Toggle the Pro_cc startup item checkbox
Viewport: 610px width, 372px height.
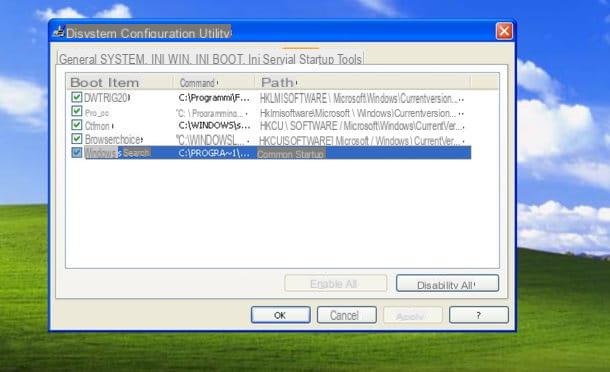pyautogui.click(x=77, y=111)
